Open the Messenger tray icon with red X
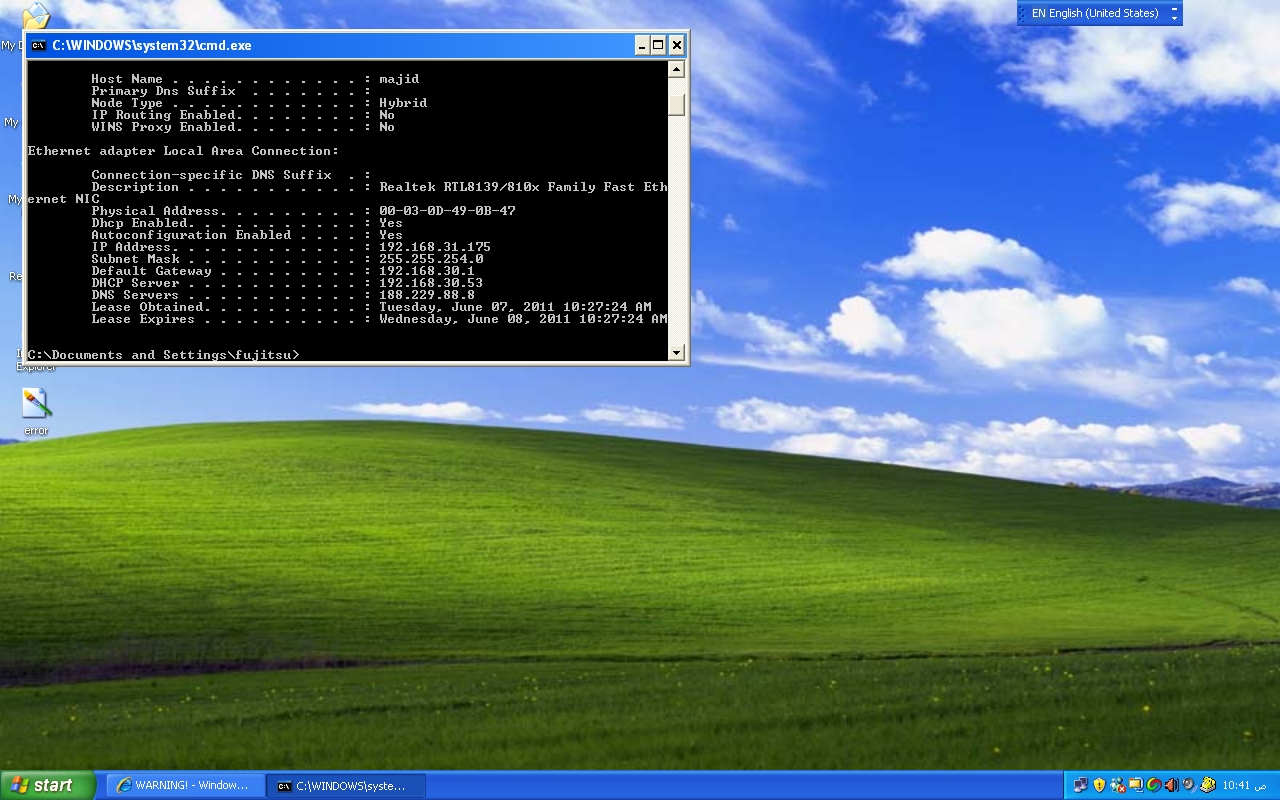1280x800 pixels. pyautogui.click(x=1118, y=785)
